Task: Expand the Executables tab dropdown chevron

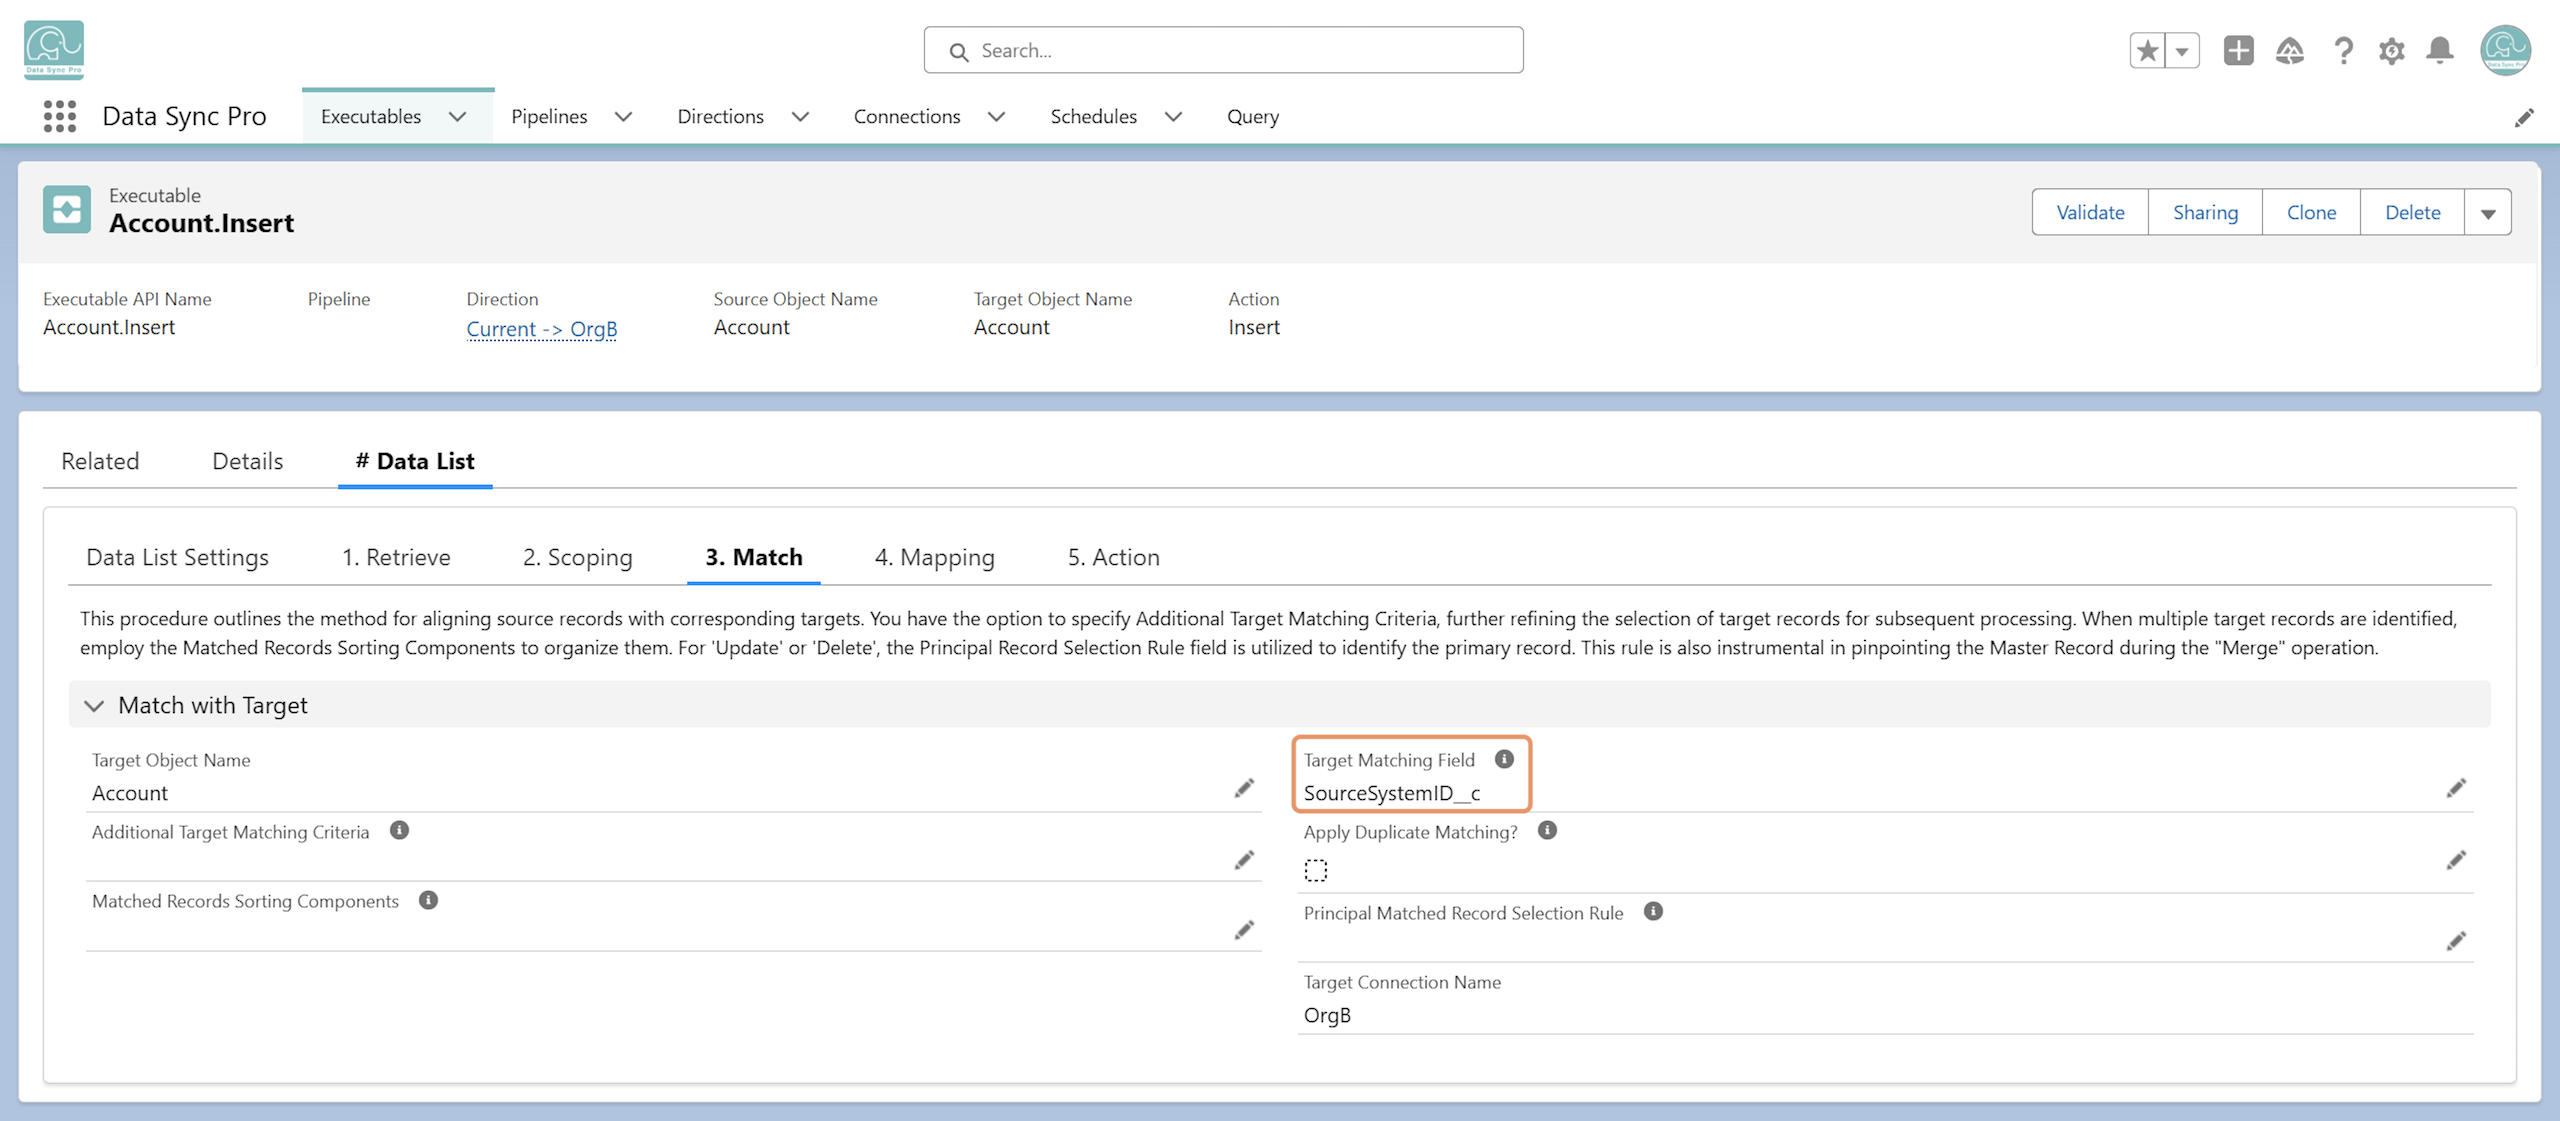Action: (x=458, y=117)
